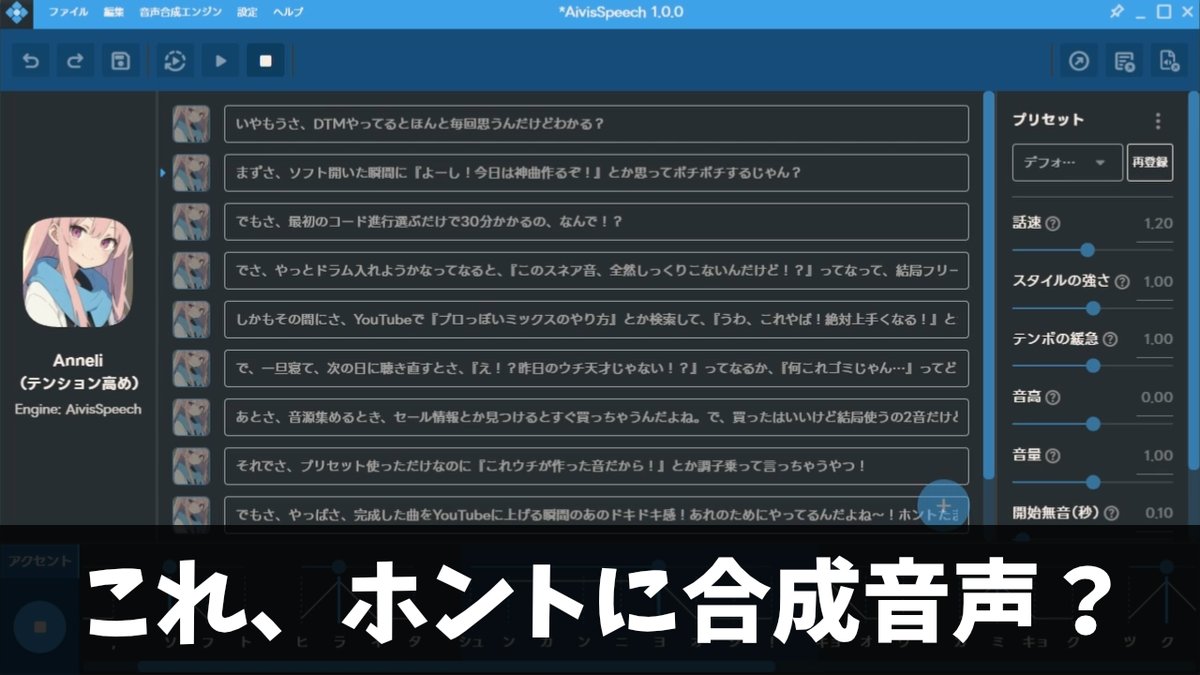This screenshot has height=675, width=1200.
Task: Open the ヘルプ menu
Action: (x=288, y=13)
